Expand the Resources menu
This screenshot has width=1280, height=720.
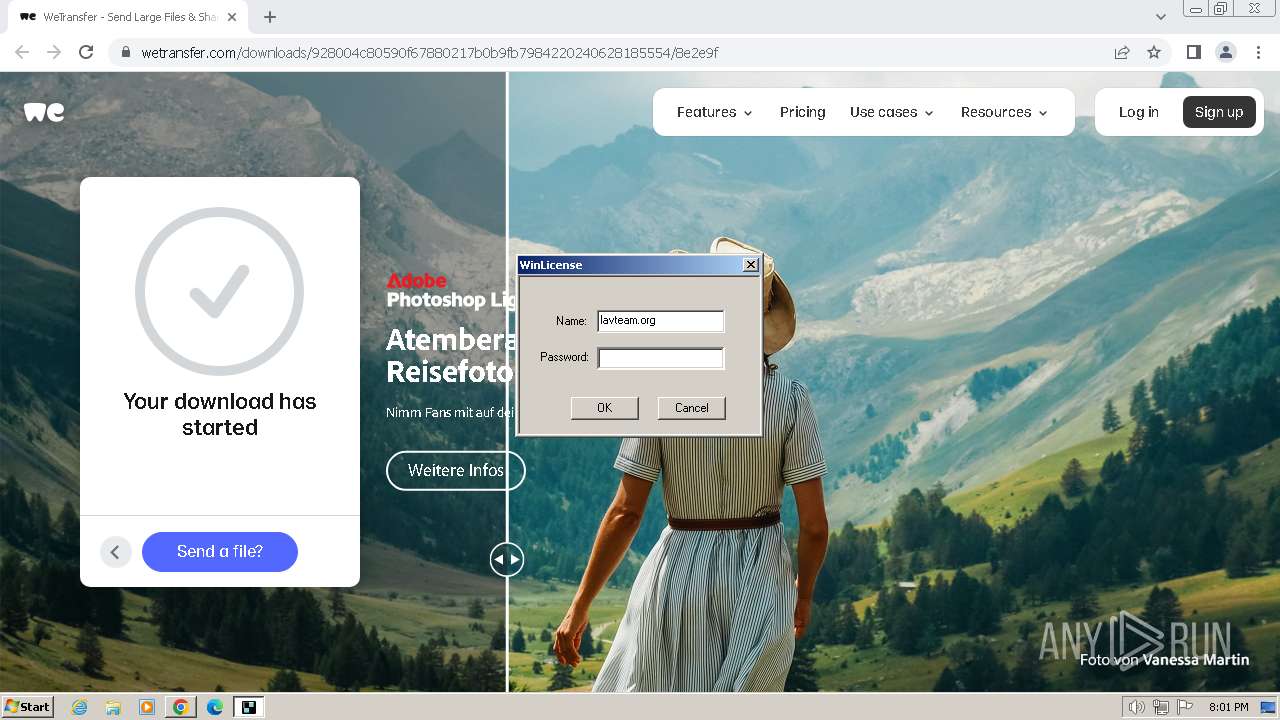point(1004,112)
